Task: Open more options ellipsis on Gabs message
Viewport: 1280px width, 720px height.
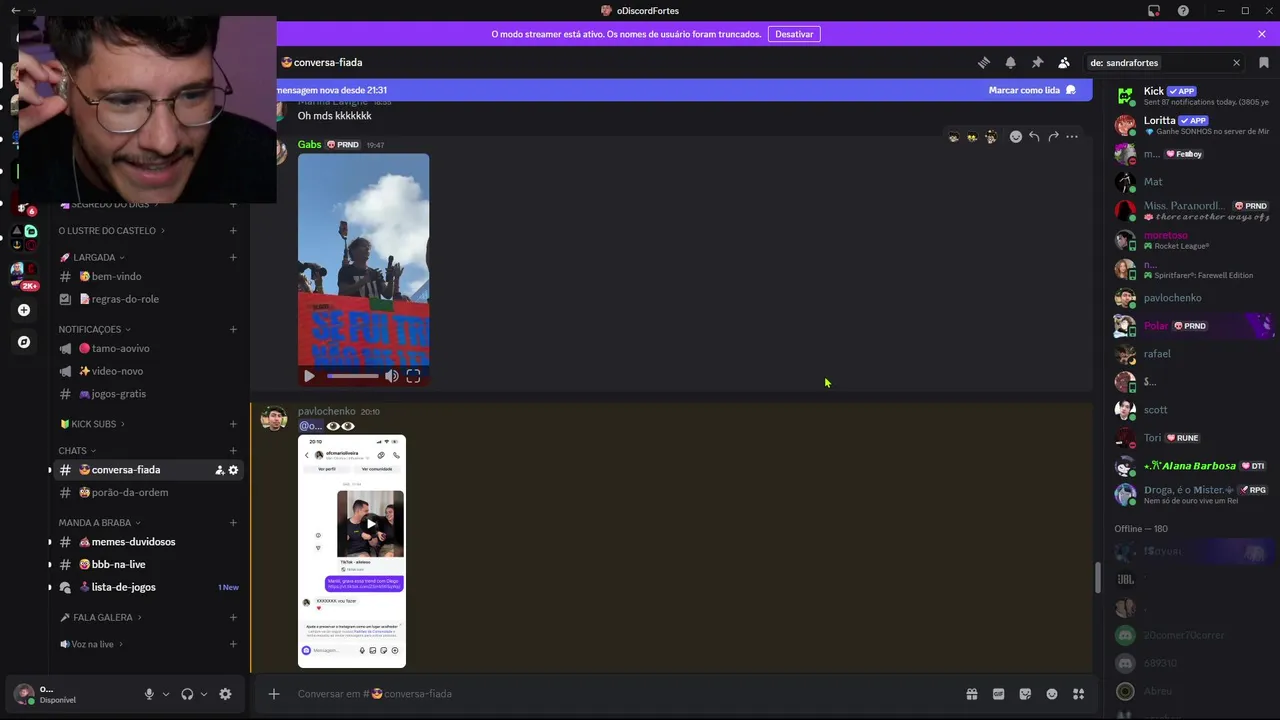Action: pyautogui.click(x=1072, y=137)
